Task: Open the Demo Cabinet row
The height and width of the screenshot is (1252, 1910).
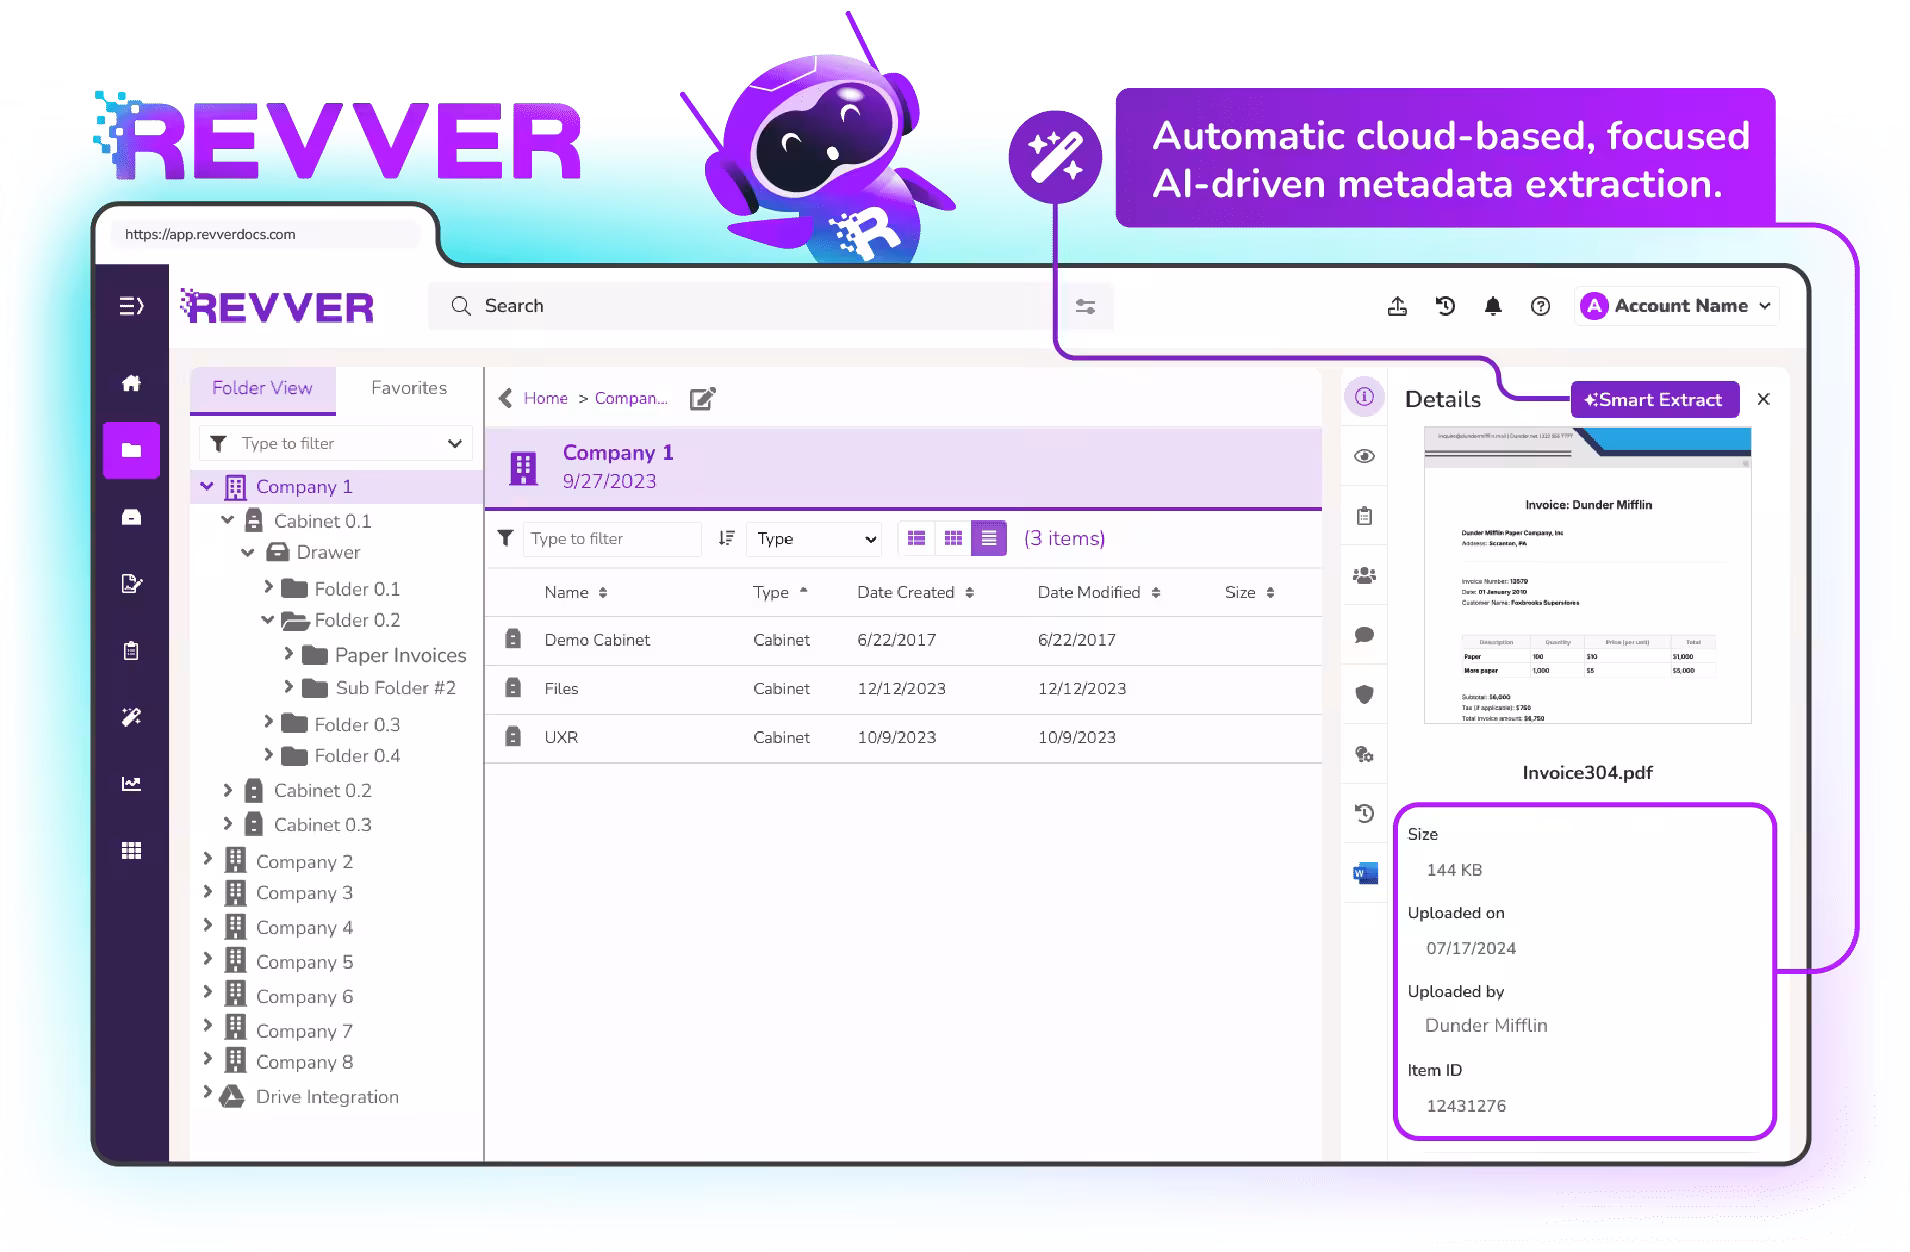Action: [903, 640]
